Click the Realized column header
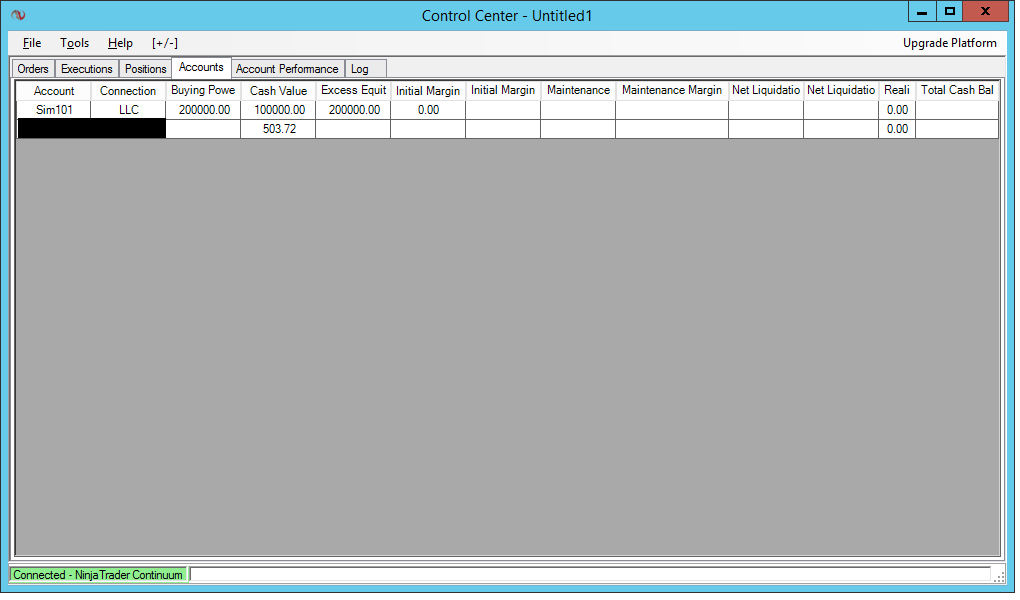Viewport: 1020px width, 600px height. click(x=896, y=90)
